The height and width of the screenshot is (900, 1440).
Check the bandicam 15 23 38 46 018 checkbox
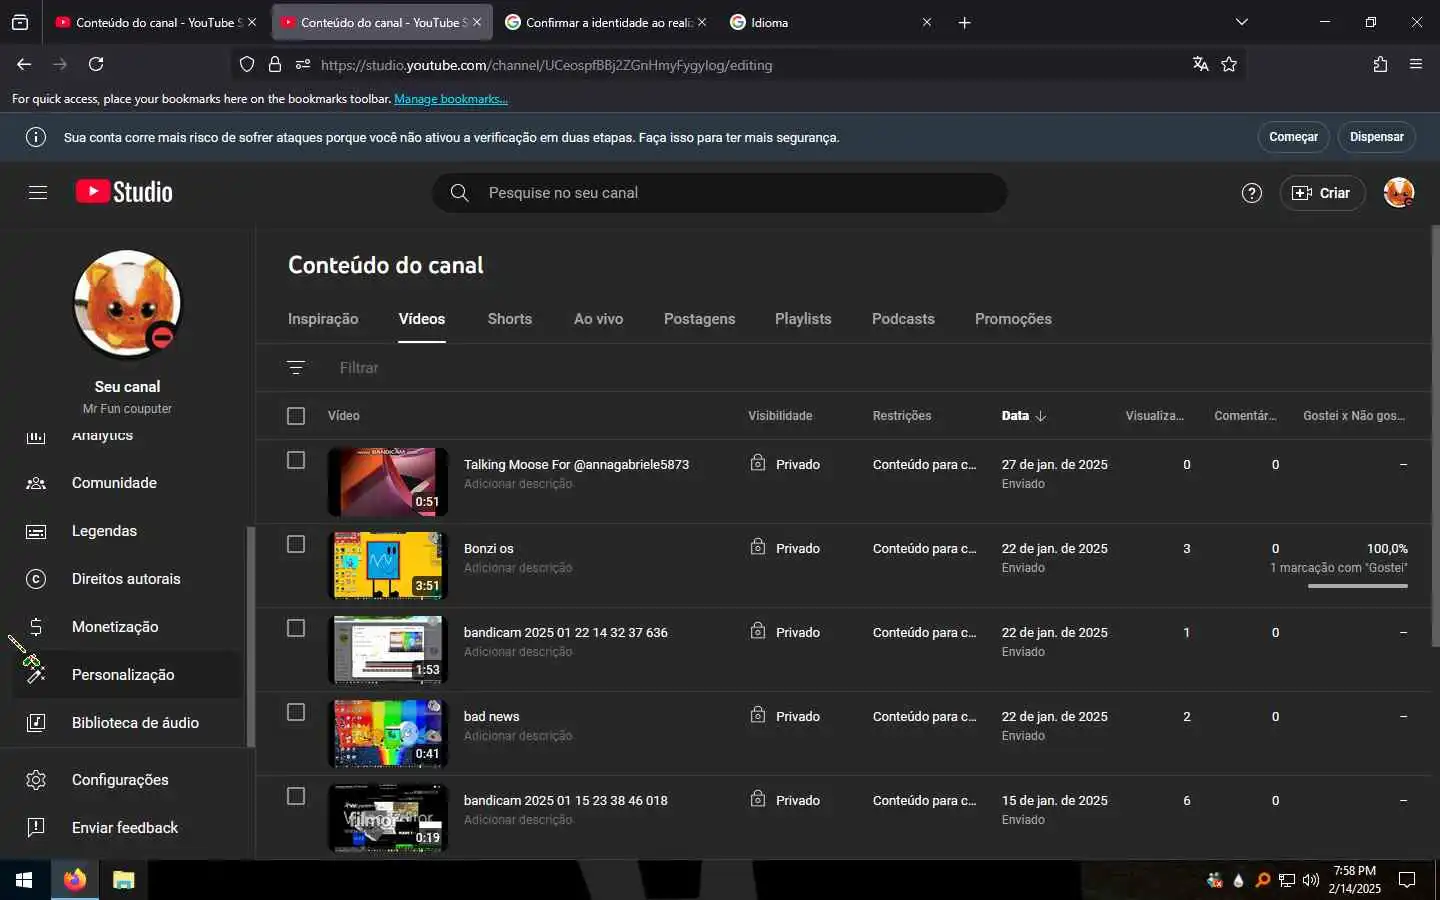click(296, 796)
